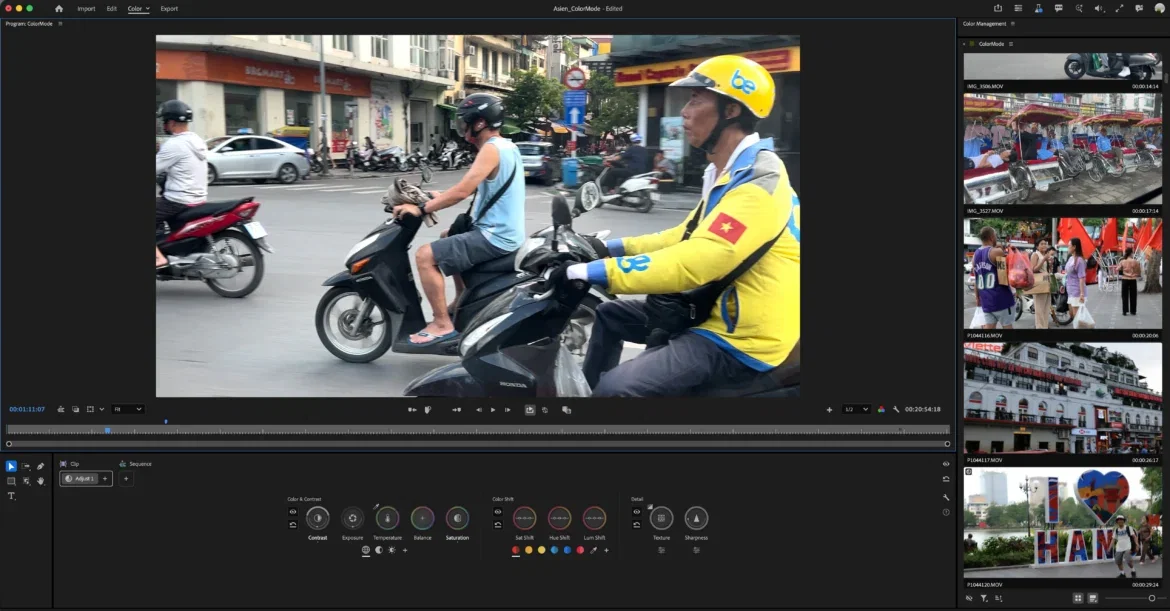
Task: Click the export frame button
Action: [x=530, y=410]
